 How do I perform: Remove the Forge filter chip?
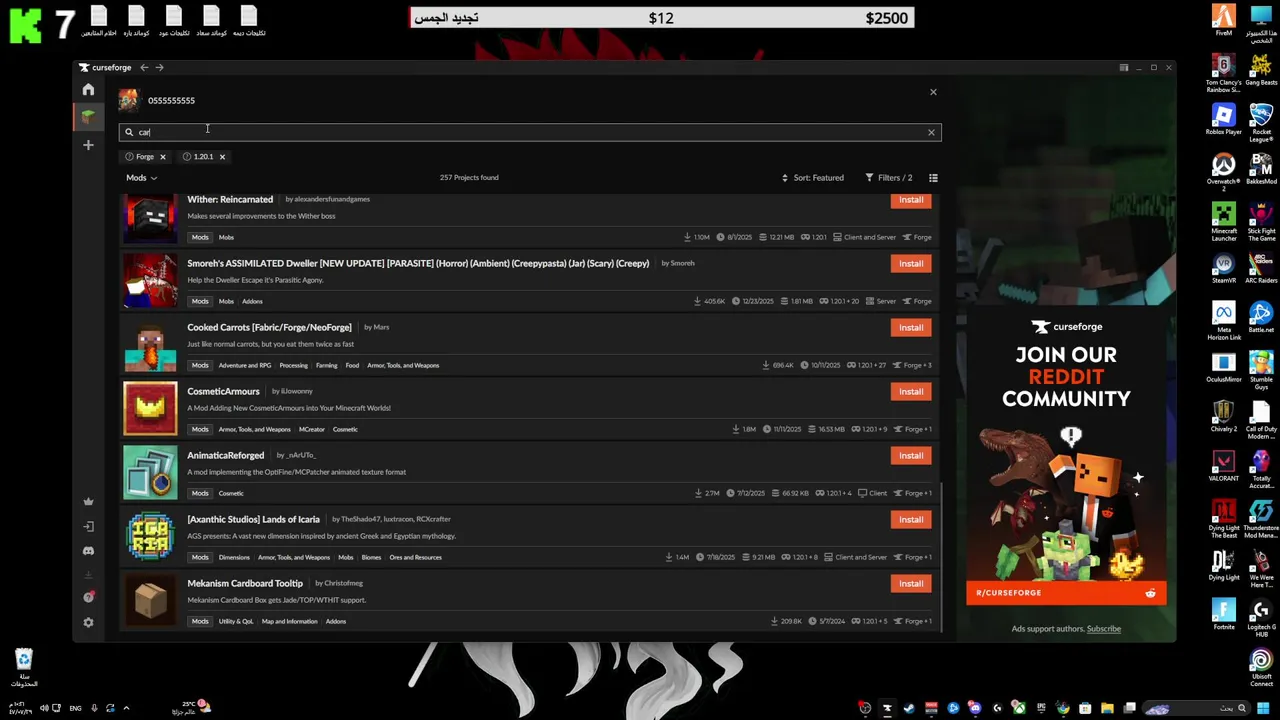coord(162,157)
